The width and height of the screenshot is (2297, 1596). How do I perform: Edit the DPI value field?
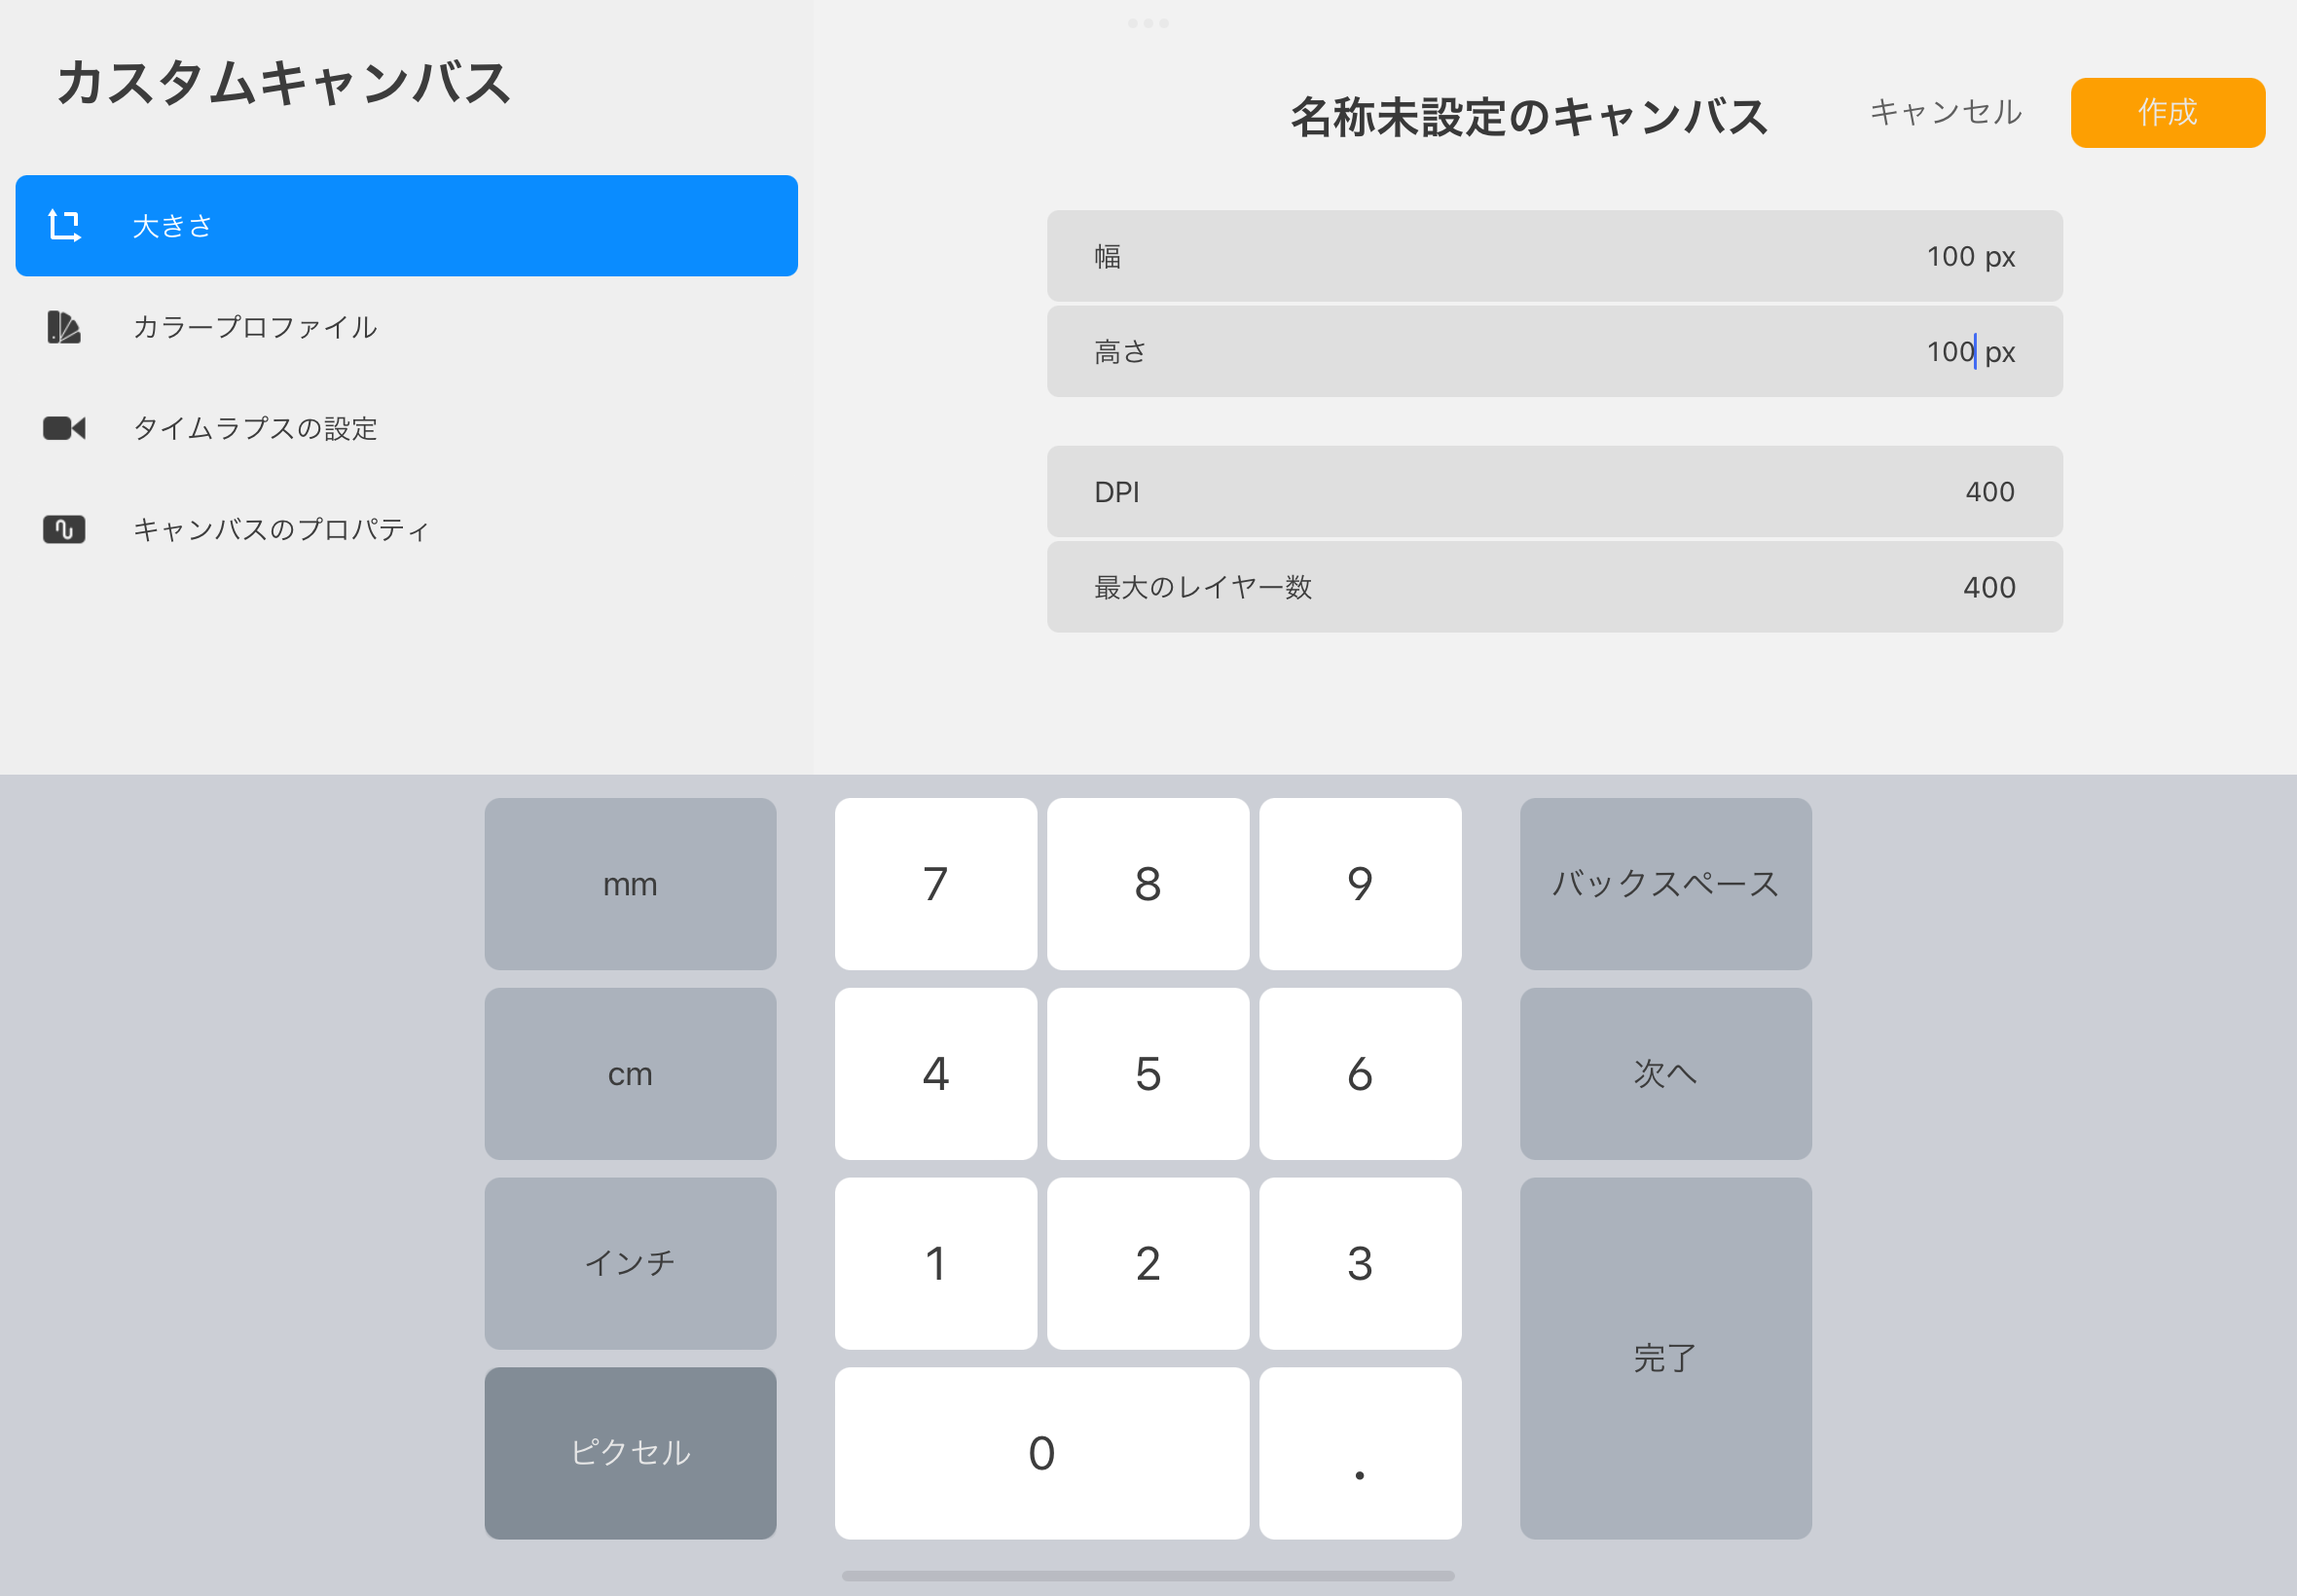[1554, 491]
